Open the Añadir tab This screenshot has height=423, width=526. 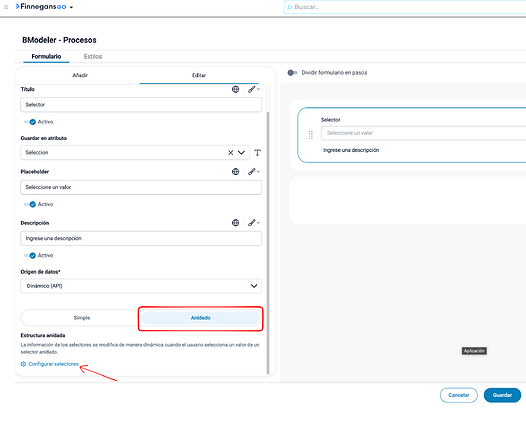coord(80,75)
